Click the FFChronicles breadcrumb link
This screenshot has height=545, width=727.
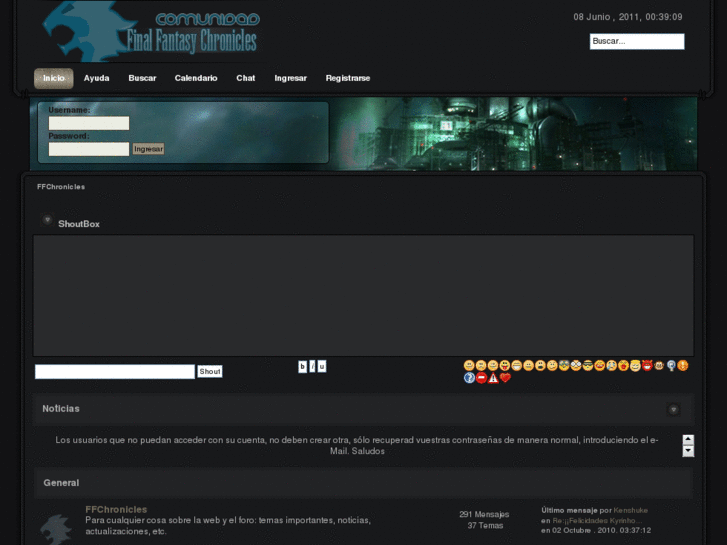coord(61,187)
